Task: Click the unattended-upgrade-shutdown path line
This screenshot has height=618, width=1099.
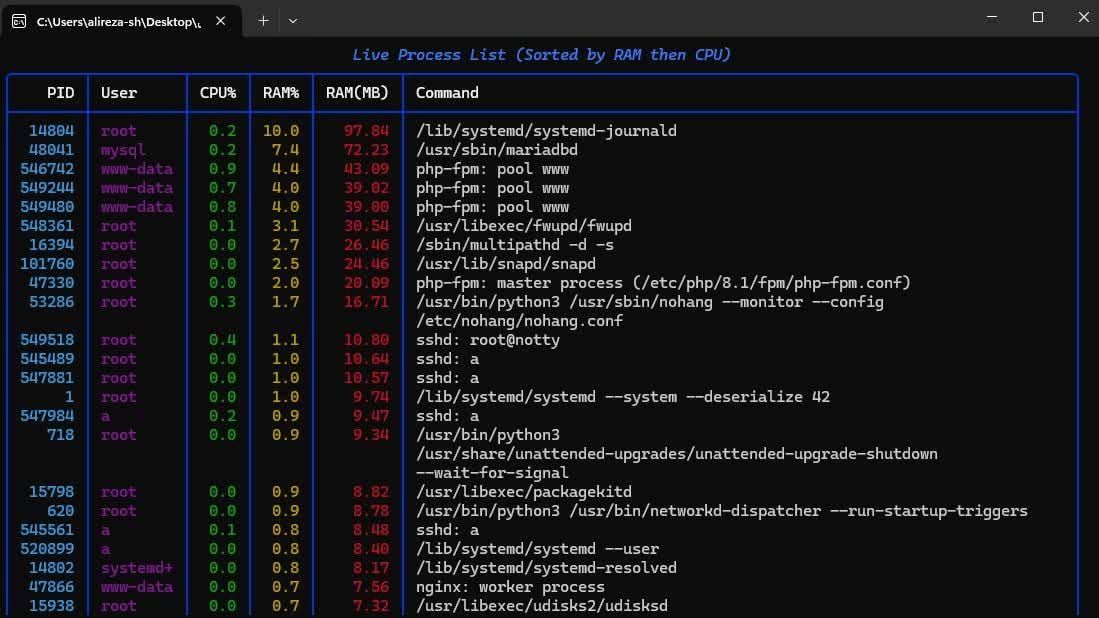Action: pyautogui.click(x=676, y=453)
